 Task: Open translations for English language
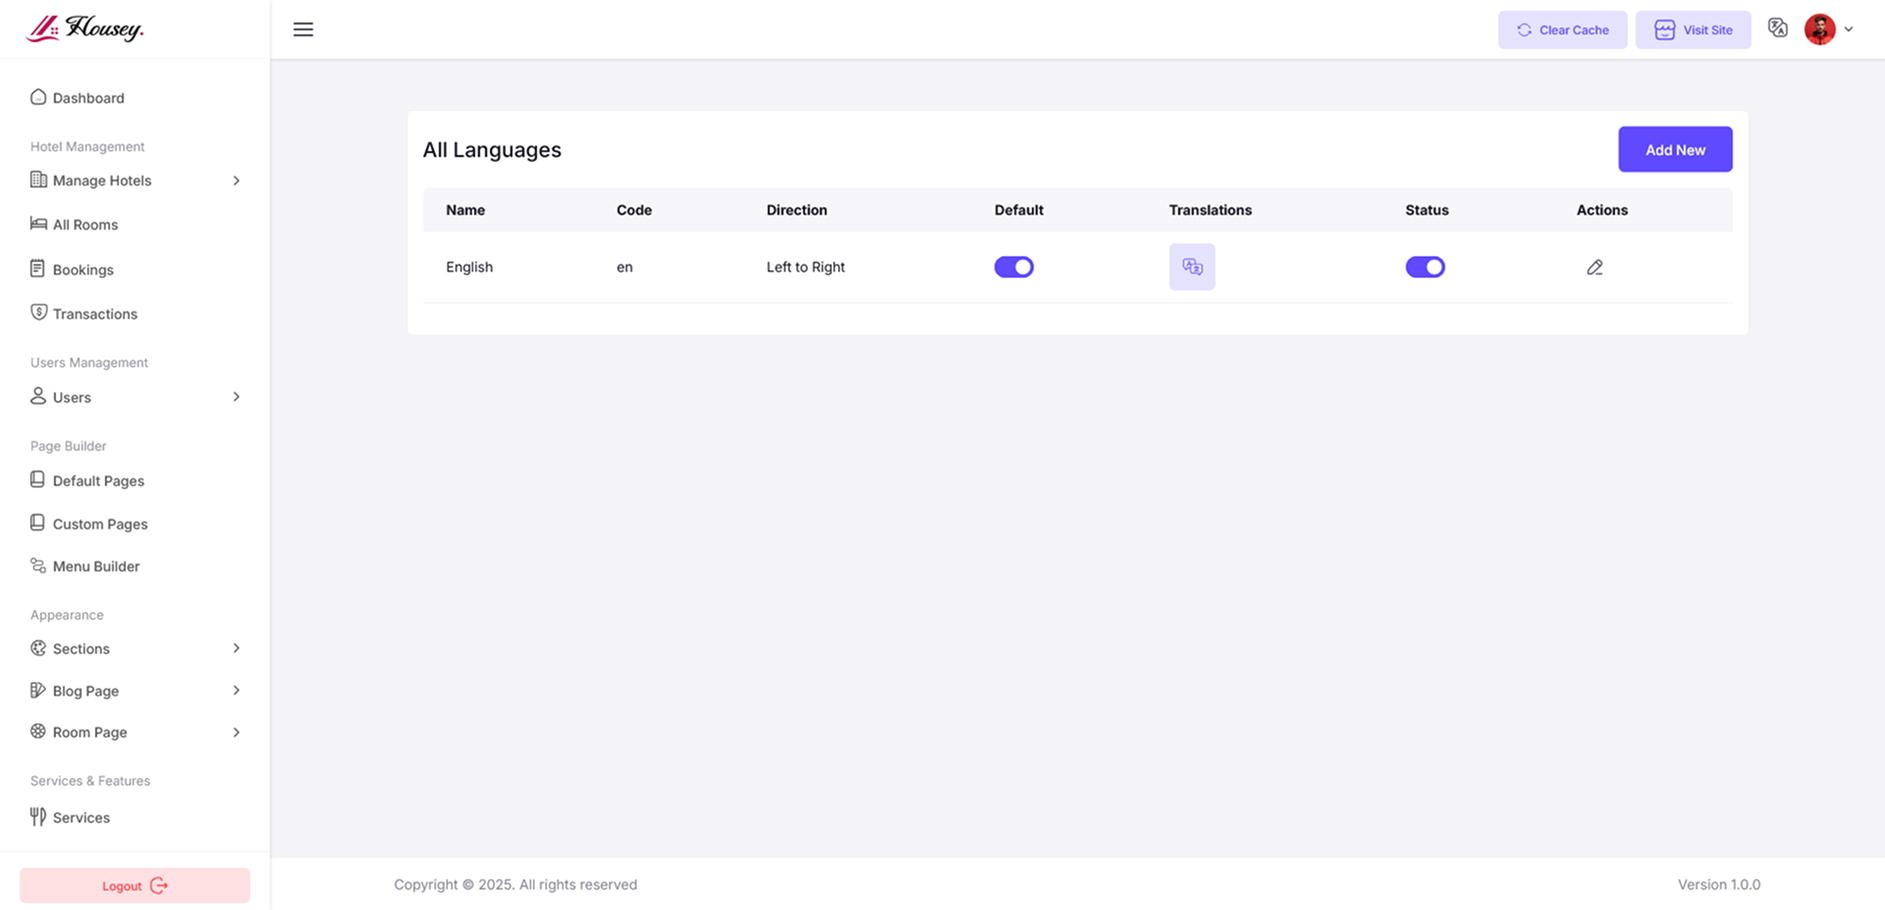point(1192,267)
